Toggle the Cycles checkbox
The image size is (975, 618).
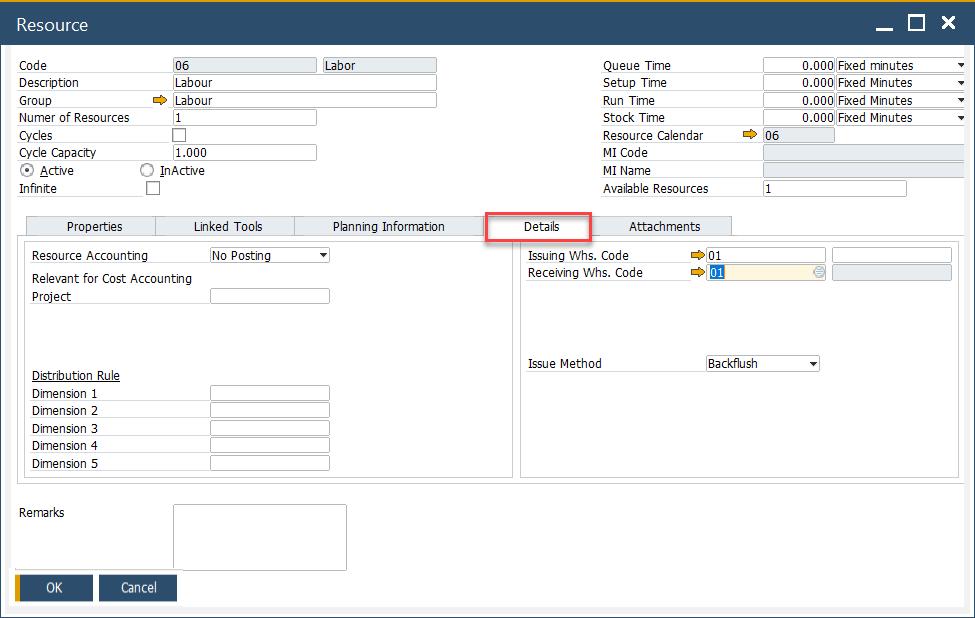point(179,135)
